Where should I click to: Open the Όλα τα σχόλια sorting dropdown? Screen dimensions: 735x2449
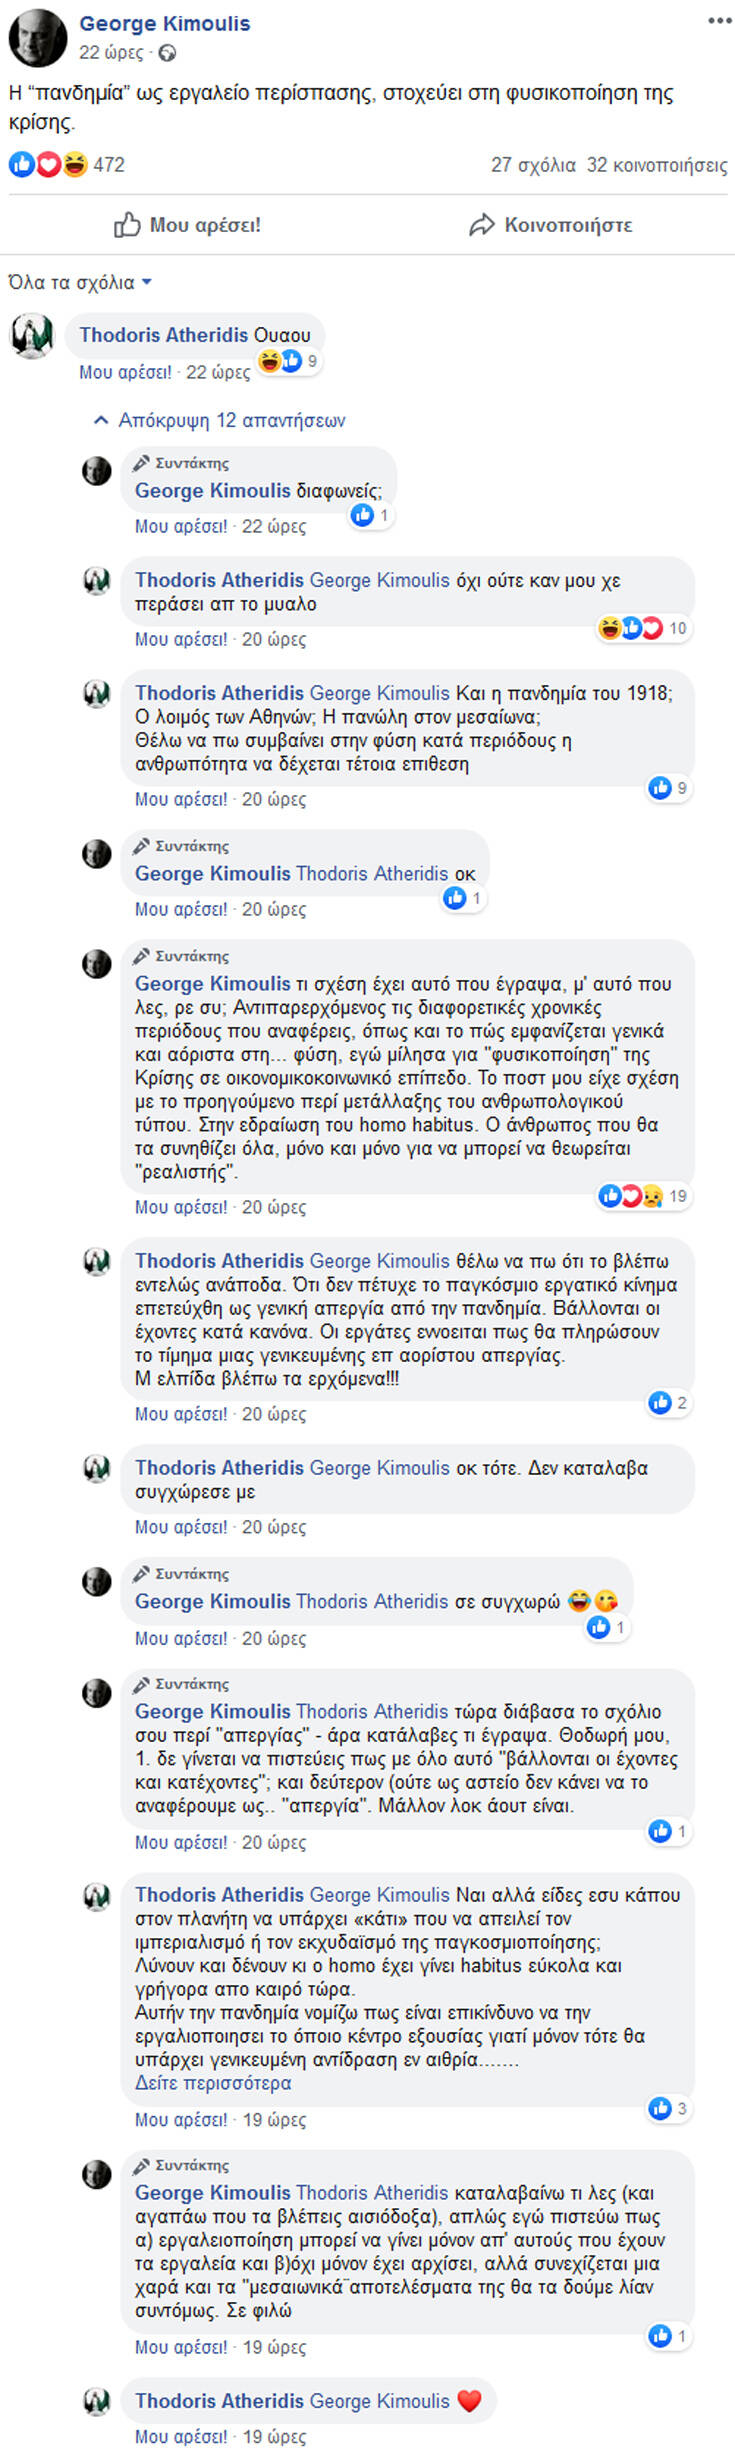tap(78, 283)
